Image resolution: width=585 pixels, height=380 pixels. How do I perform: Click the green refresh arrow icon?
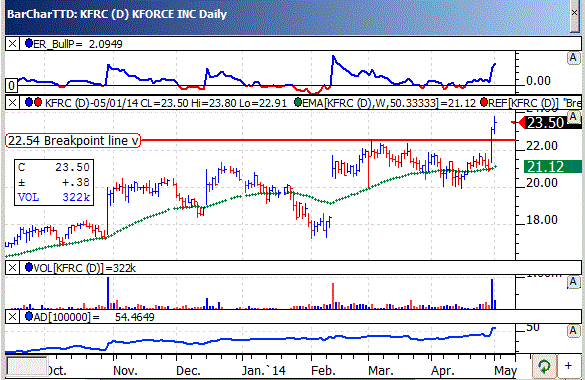pyautogui.click(x=544, y=366)
